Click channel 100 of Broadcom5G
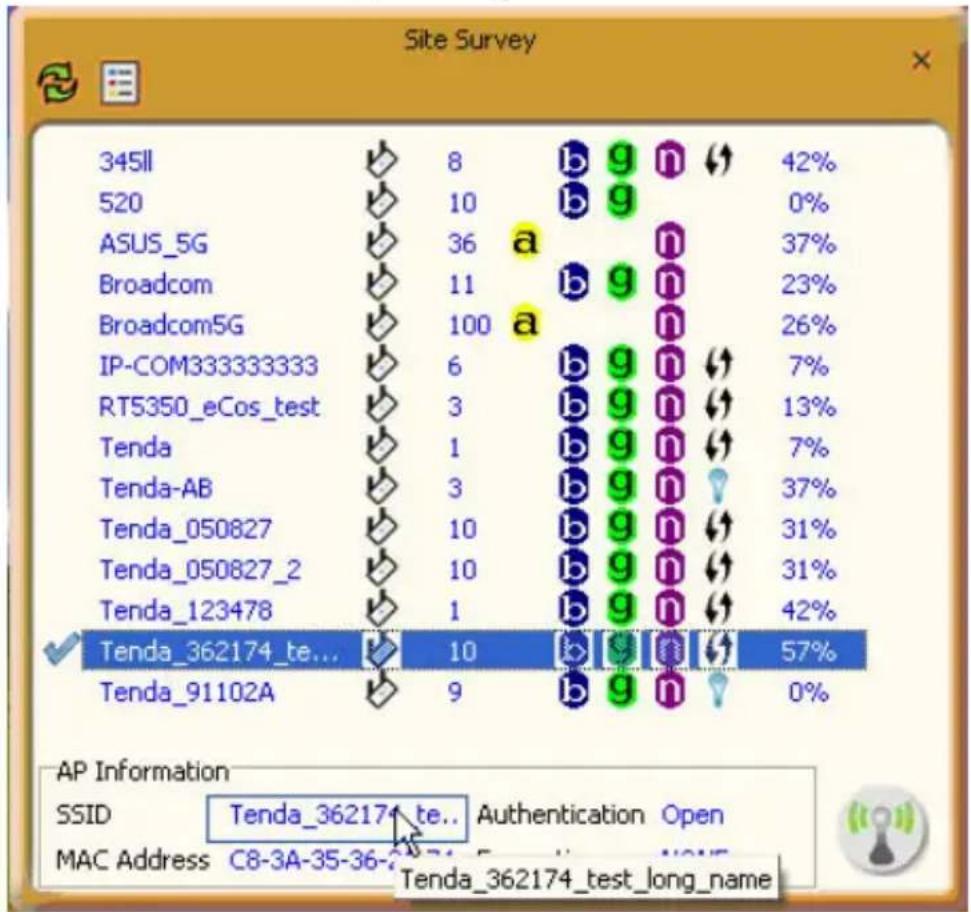This screenshot has width=971, height=912. (x=469, y=326)
